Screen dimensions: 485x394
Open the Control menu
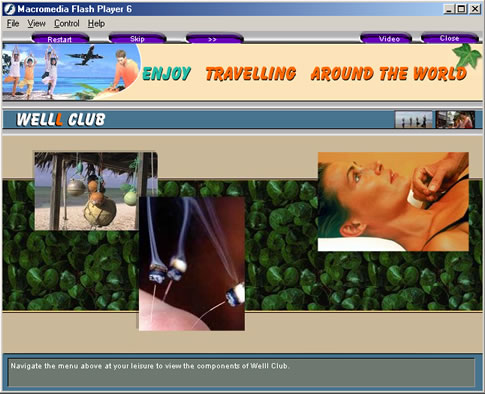[x=67, y=24]
